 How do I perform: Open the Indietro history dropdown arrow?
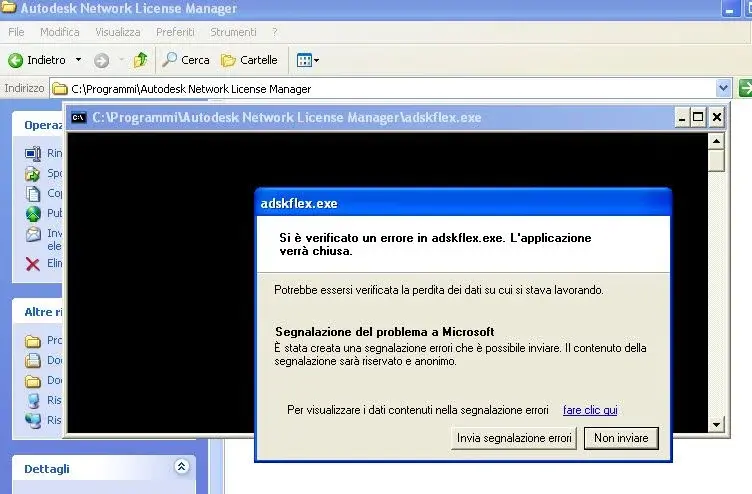click(78, 60)
